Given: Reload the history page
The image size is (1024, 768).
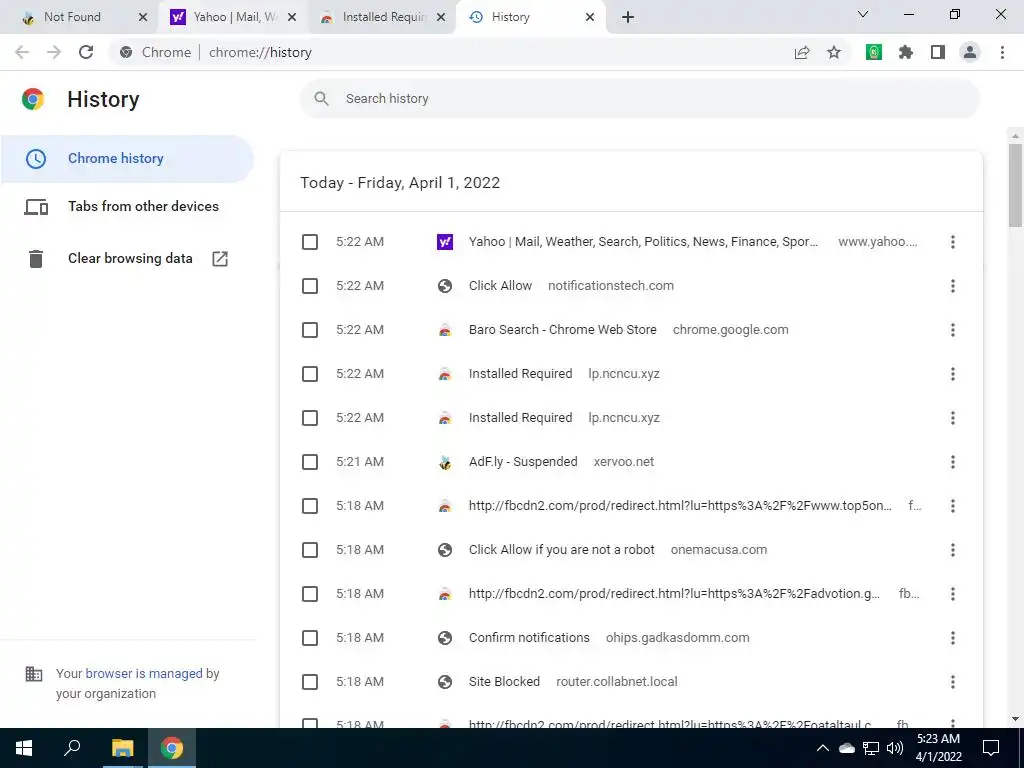Looking at the screenshot, I should click(86, 52).
